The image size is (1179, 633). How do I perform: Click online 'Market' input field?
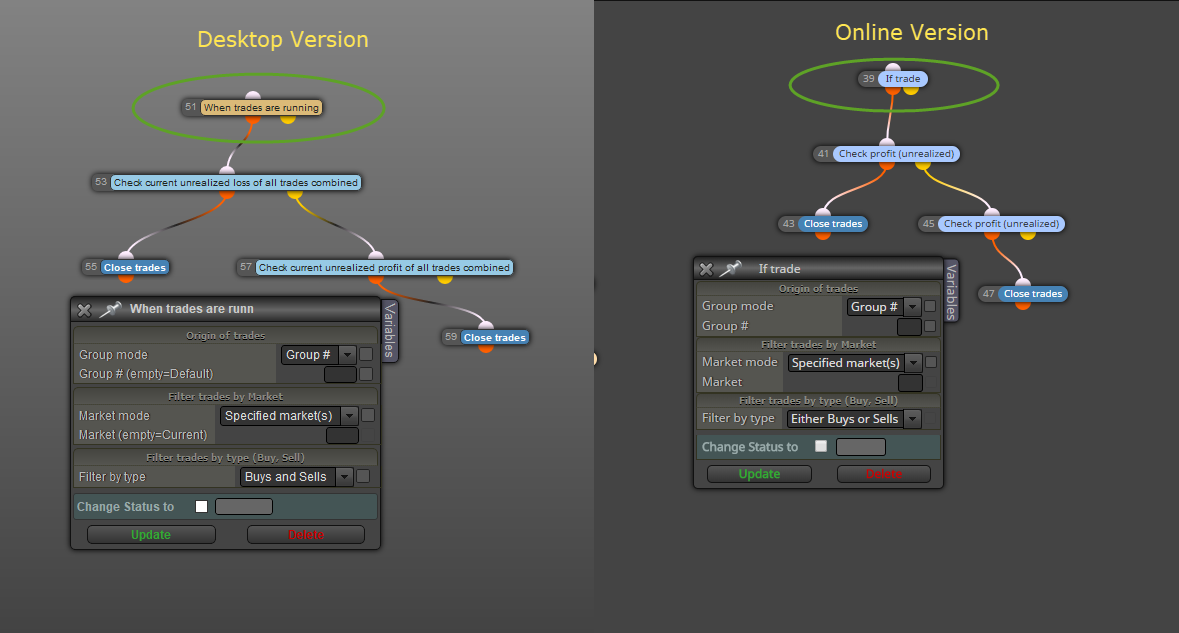tap(910, 383)
